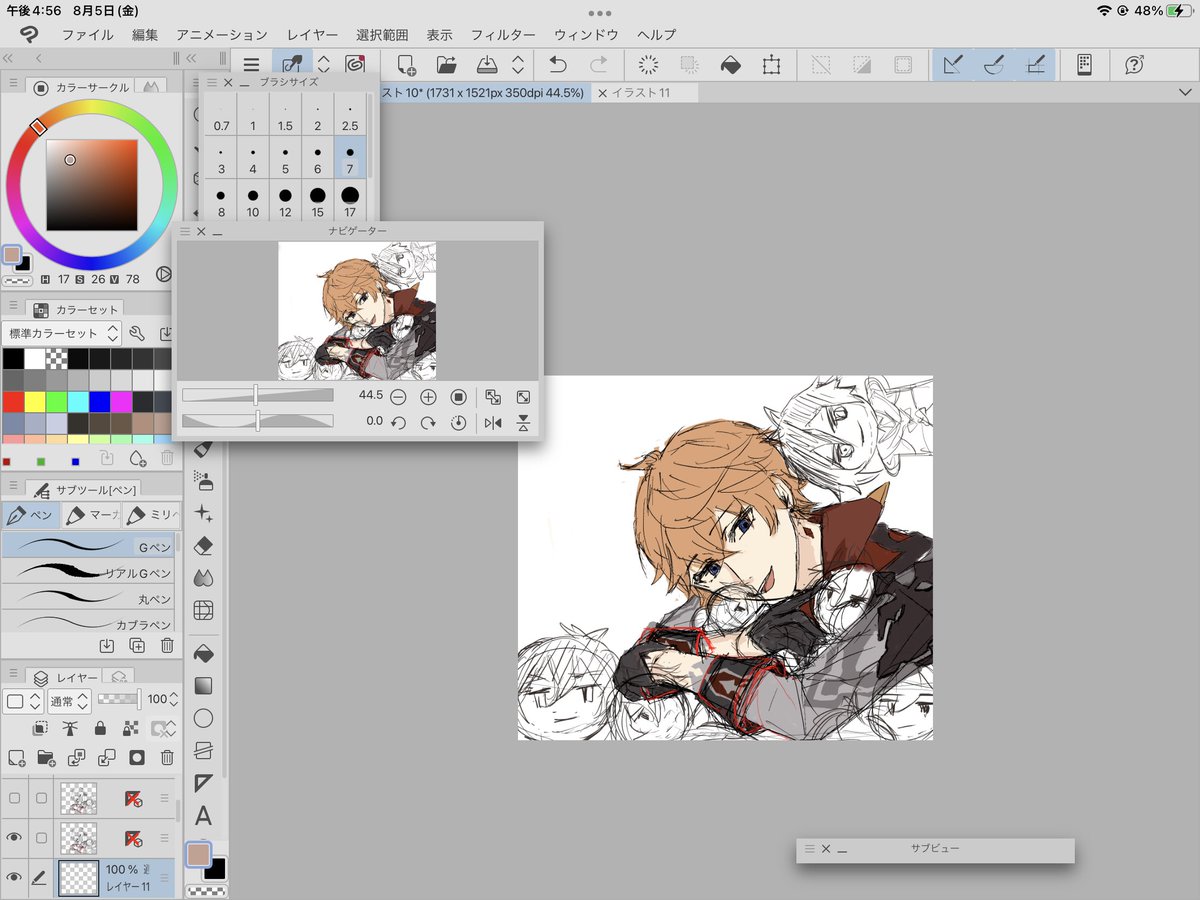Select the 丸ペン sub tool
1200x900 pixels.
(x=88, y=598)
